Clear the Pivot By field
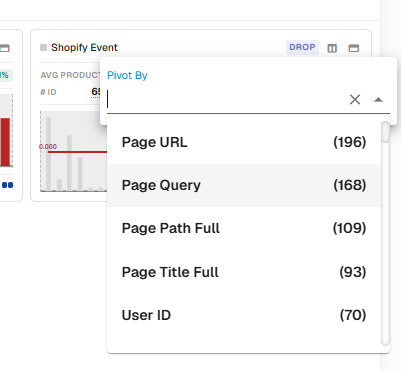 355,99
